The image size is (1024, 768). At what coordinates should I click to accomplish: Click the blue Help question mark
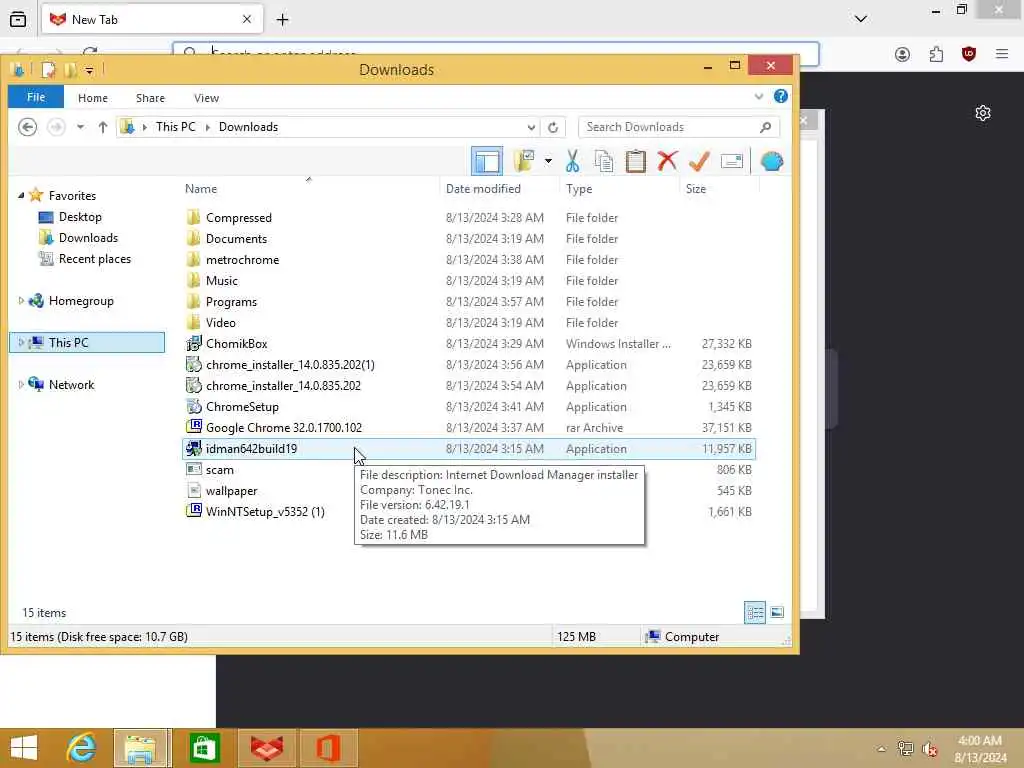tap(780, 97)
